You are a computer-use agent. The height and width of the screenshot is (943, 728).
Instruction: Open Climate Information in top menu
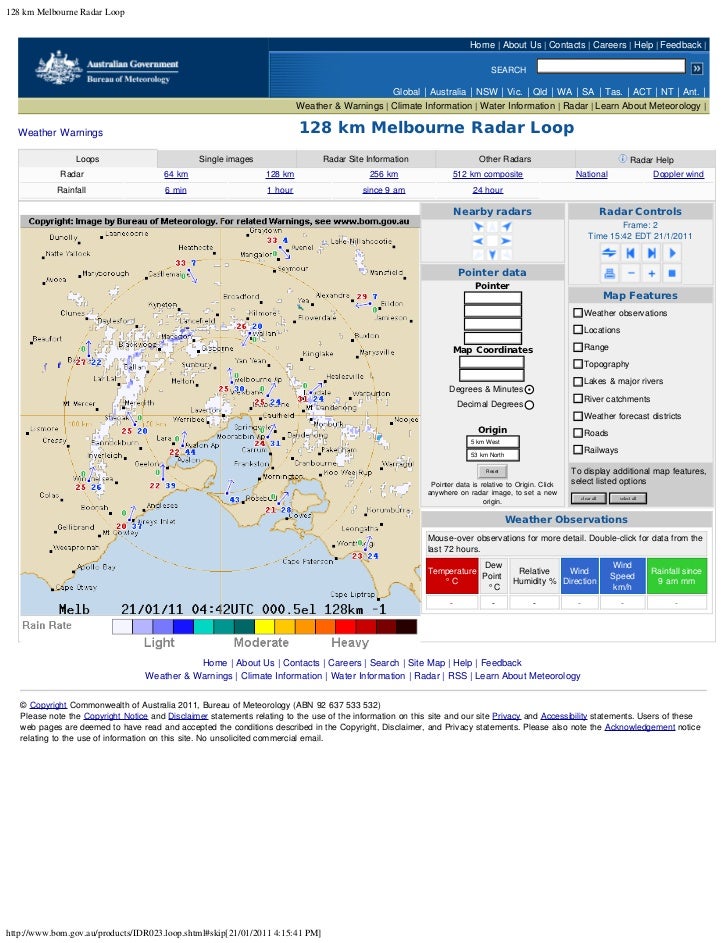[x=432, y=106]
